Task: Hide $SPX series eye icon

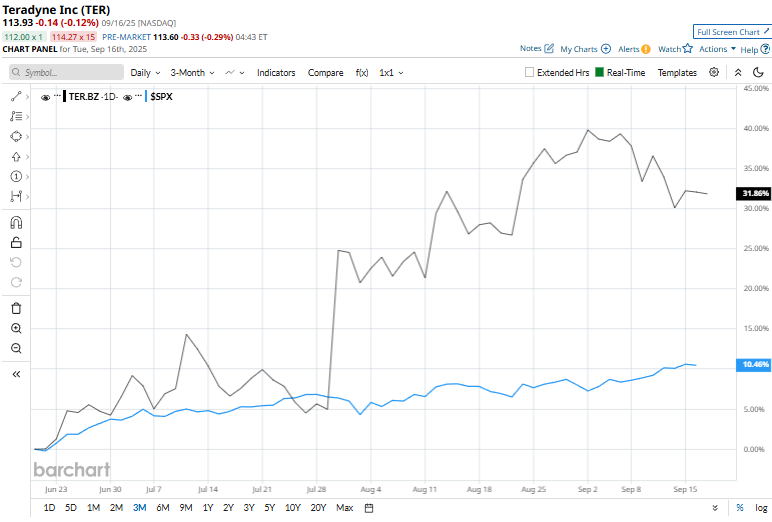Action: [128, 98]
